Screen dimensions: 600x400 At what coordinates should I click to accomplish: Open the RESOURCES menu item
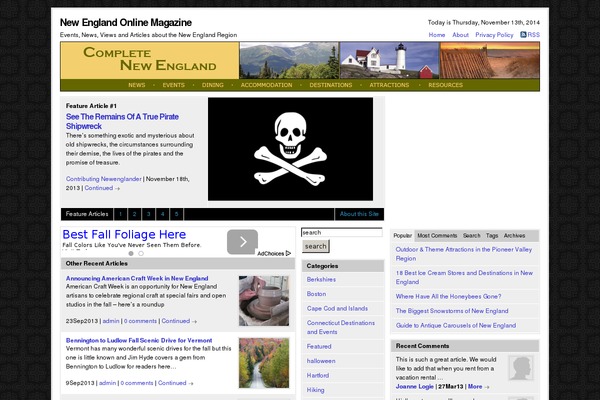[x=445, y=85]
